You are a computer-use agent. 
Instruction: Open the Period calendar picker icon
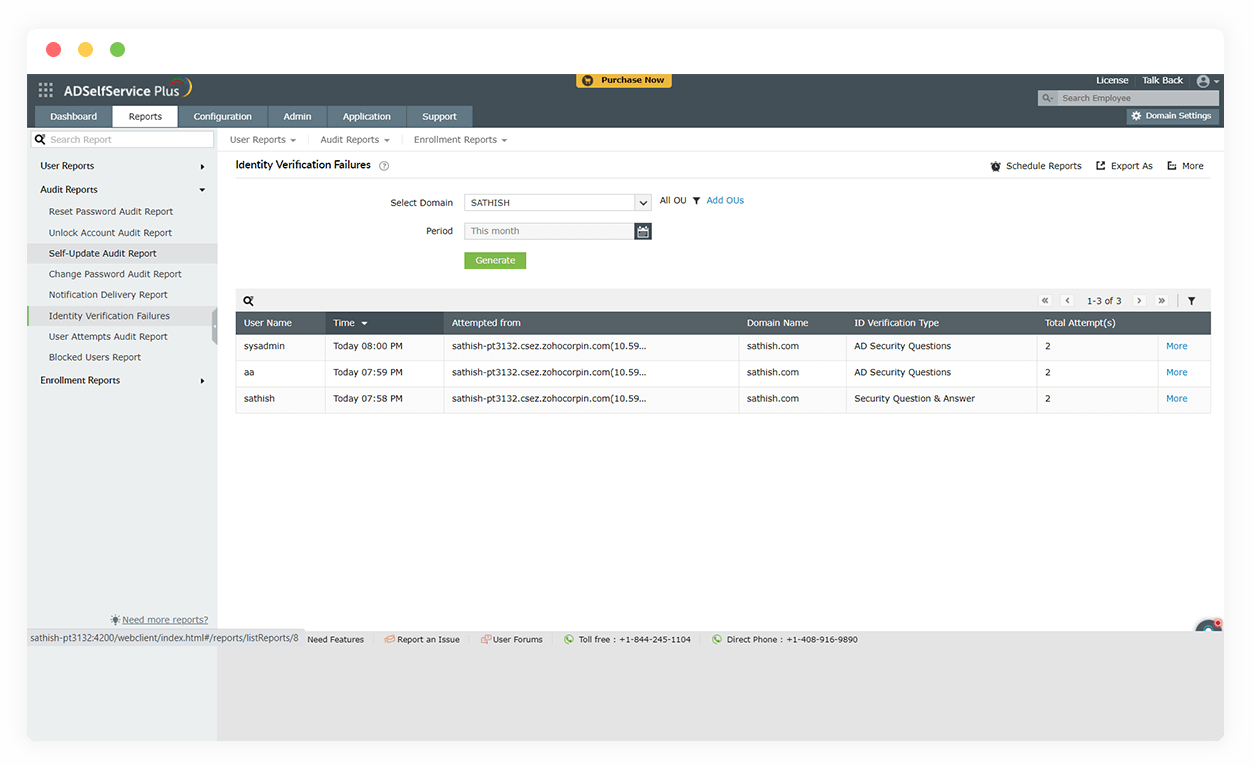coord(643,231)
